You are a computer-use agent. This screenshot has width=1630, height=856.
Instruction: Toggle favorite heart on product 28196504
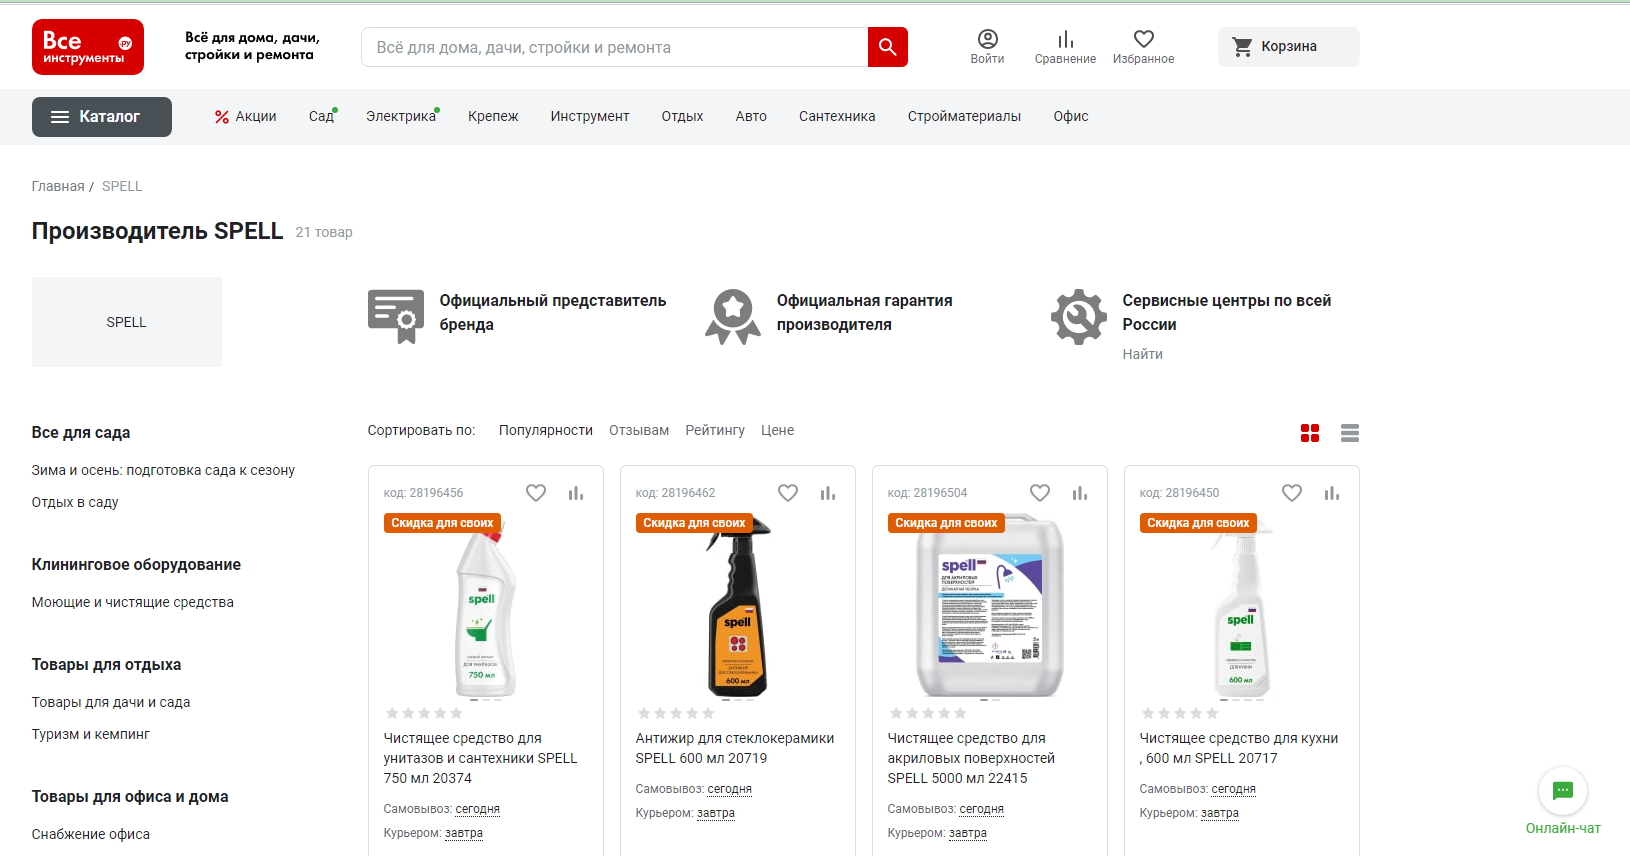1040,493
